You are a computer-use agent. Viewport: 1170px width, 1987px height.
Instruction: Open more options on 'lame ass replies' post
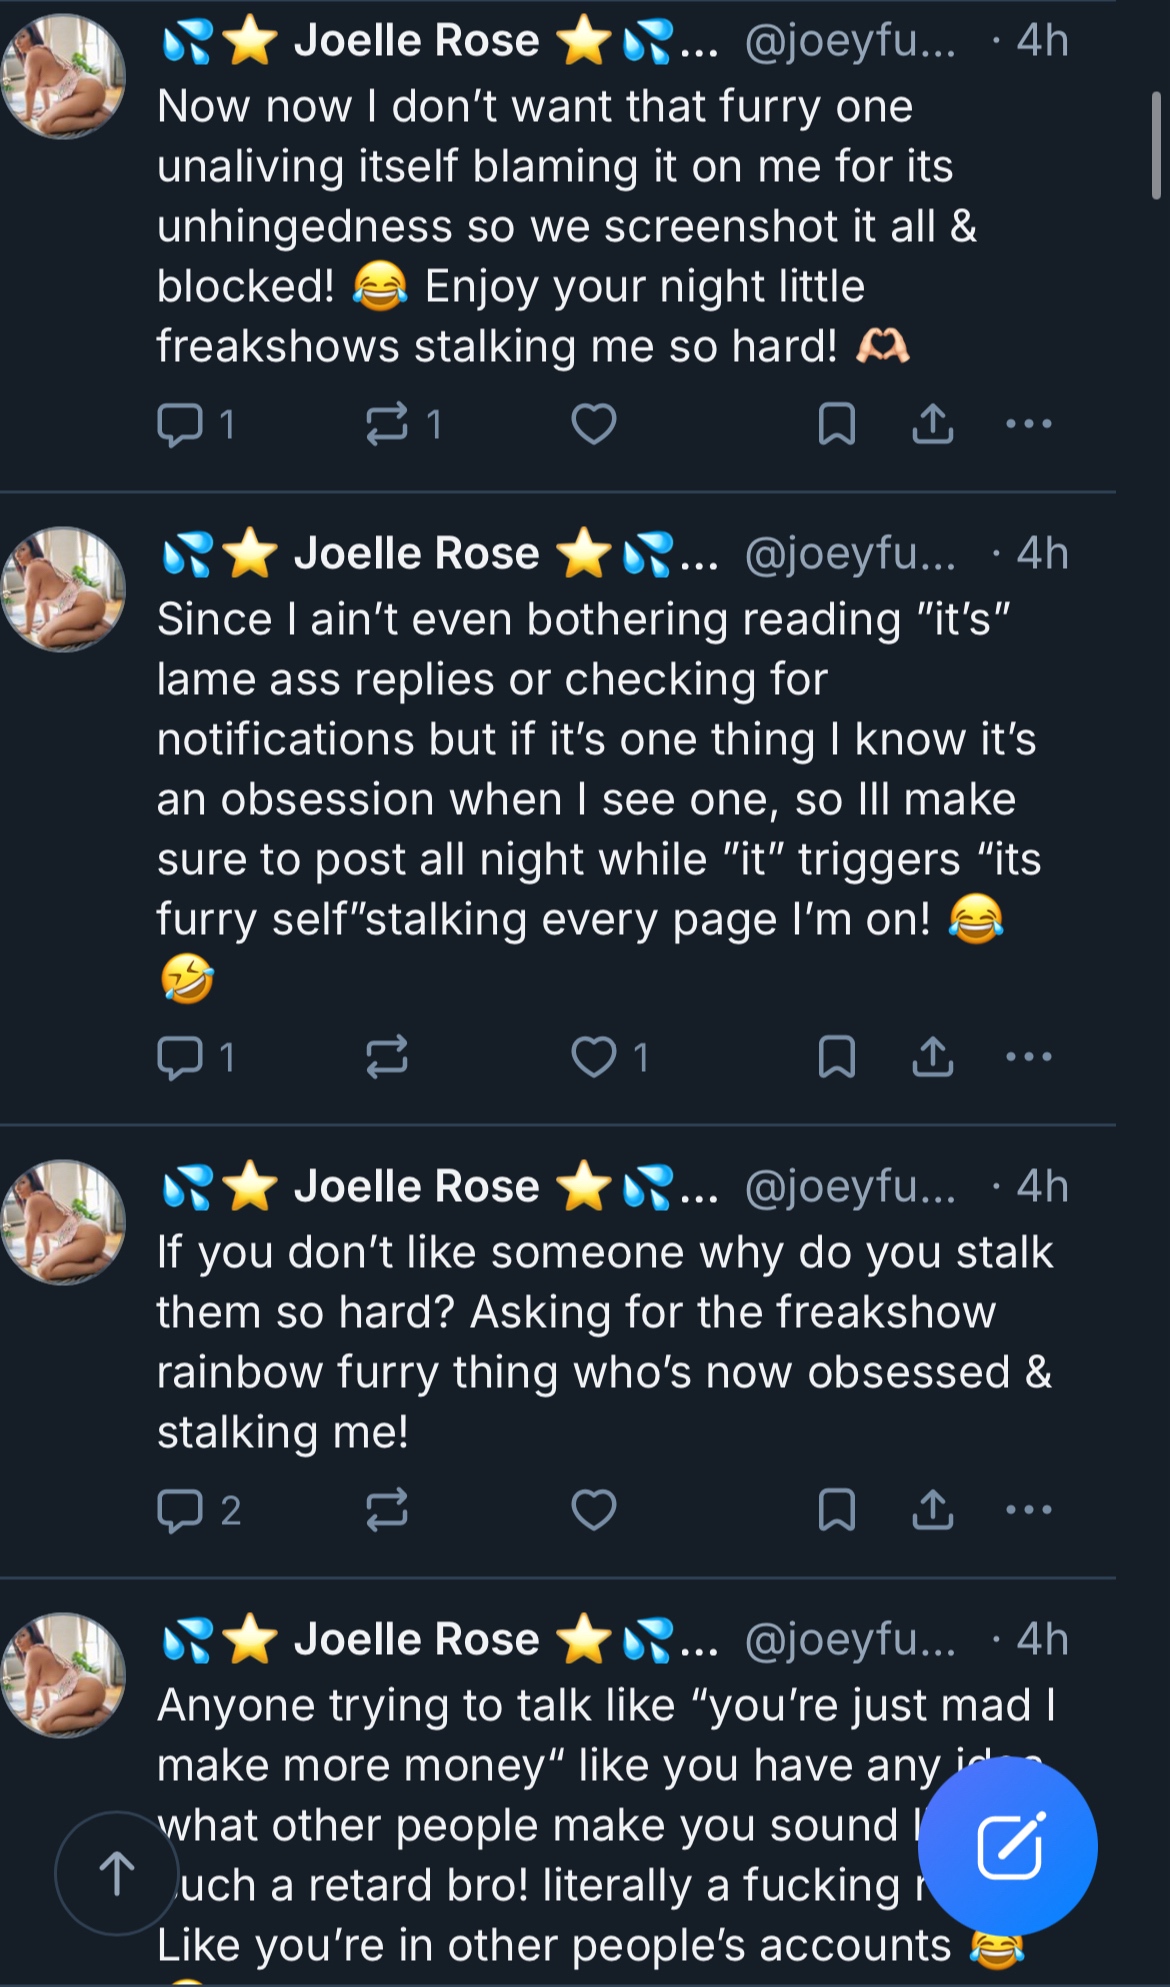click(x=1029, y=1057)
